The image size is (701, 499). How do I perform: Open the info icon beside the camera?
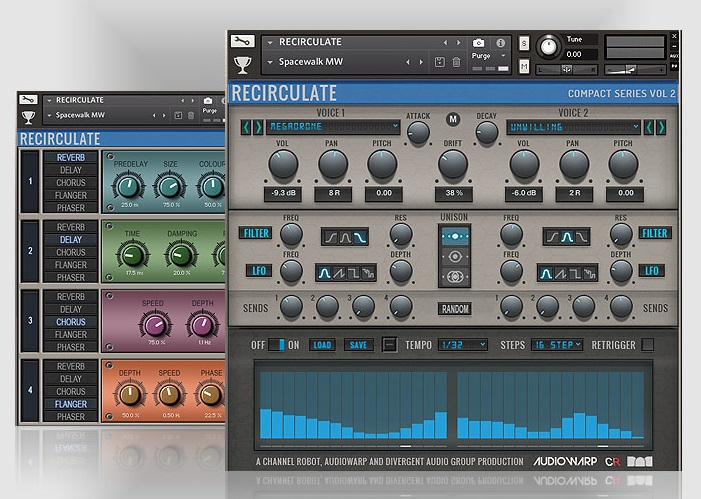(x=500, y=43)
